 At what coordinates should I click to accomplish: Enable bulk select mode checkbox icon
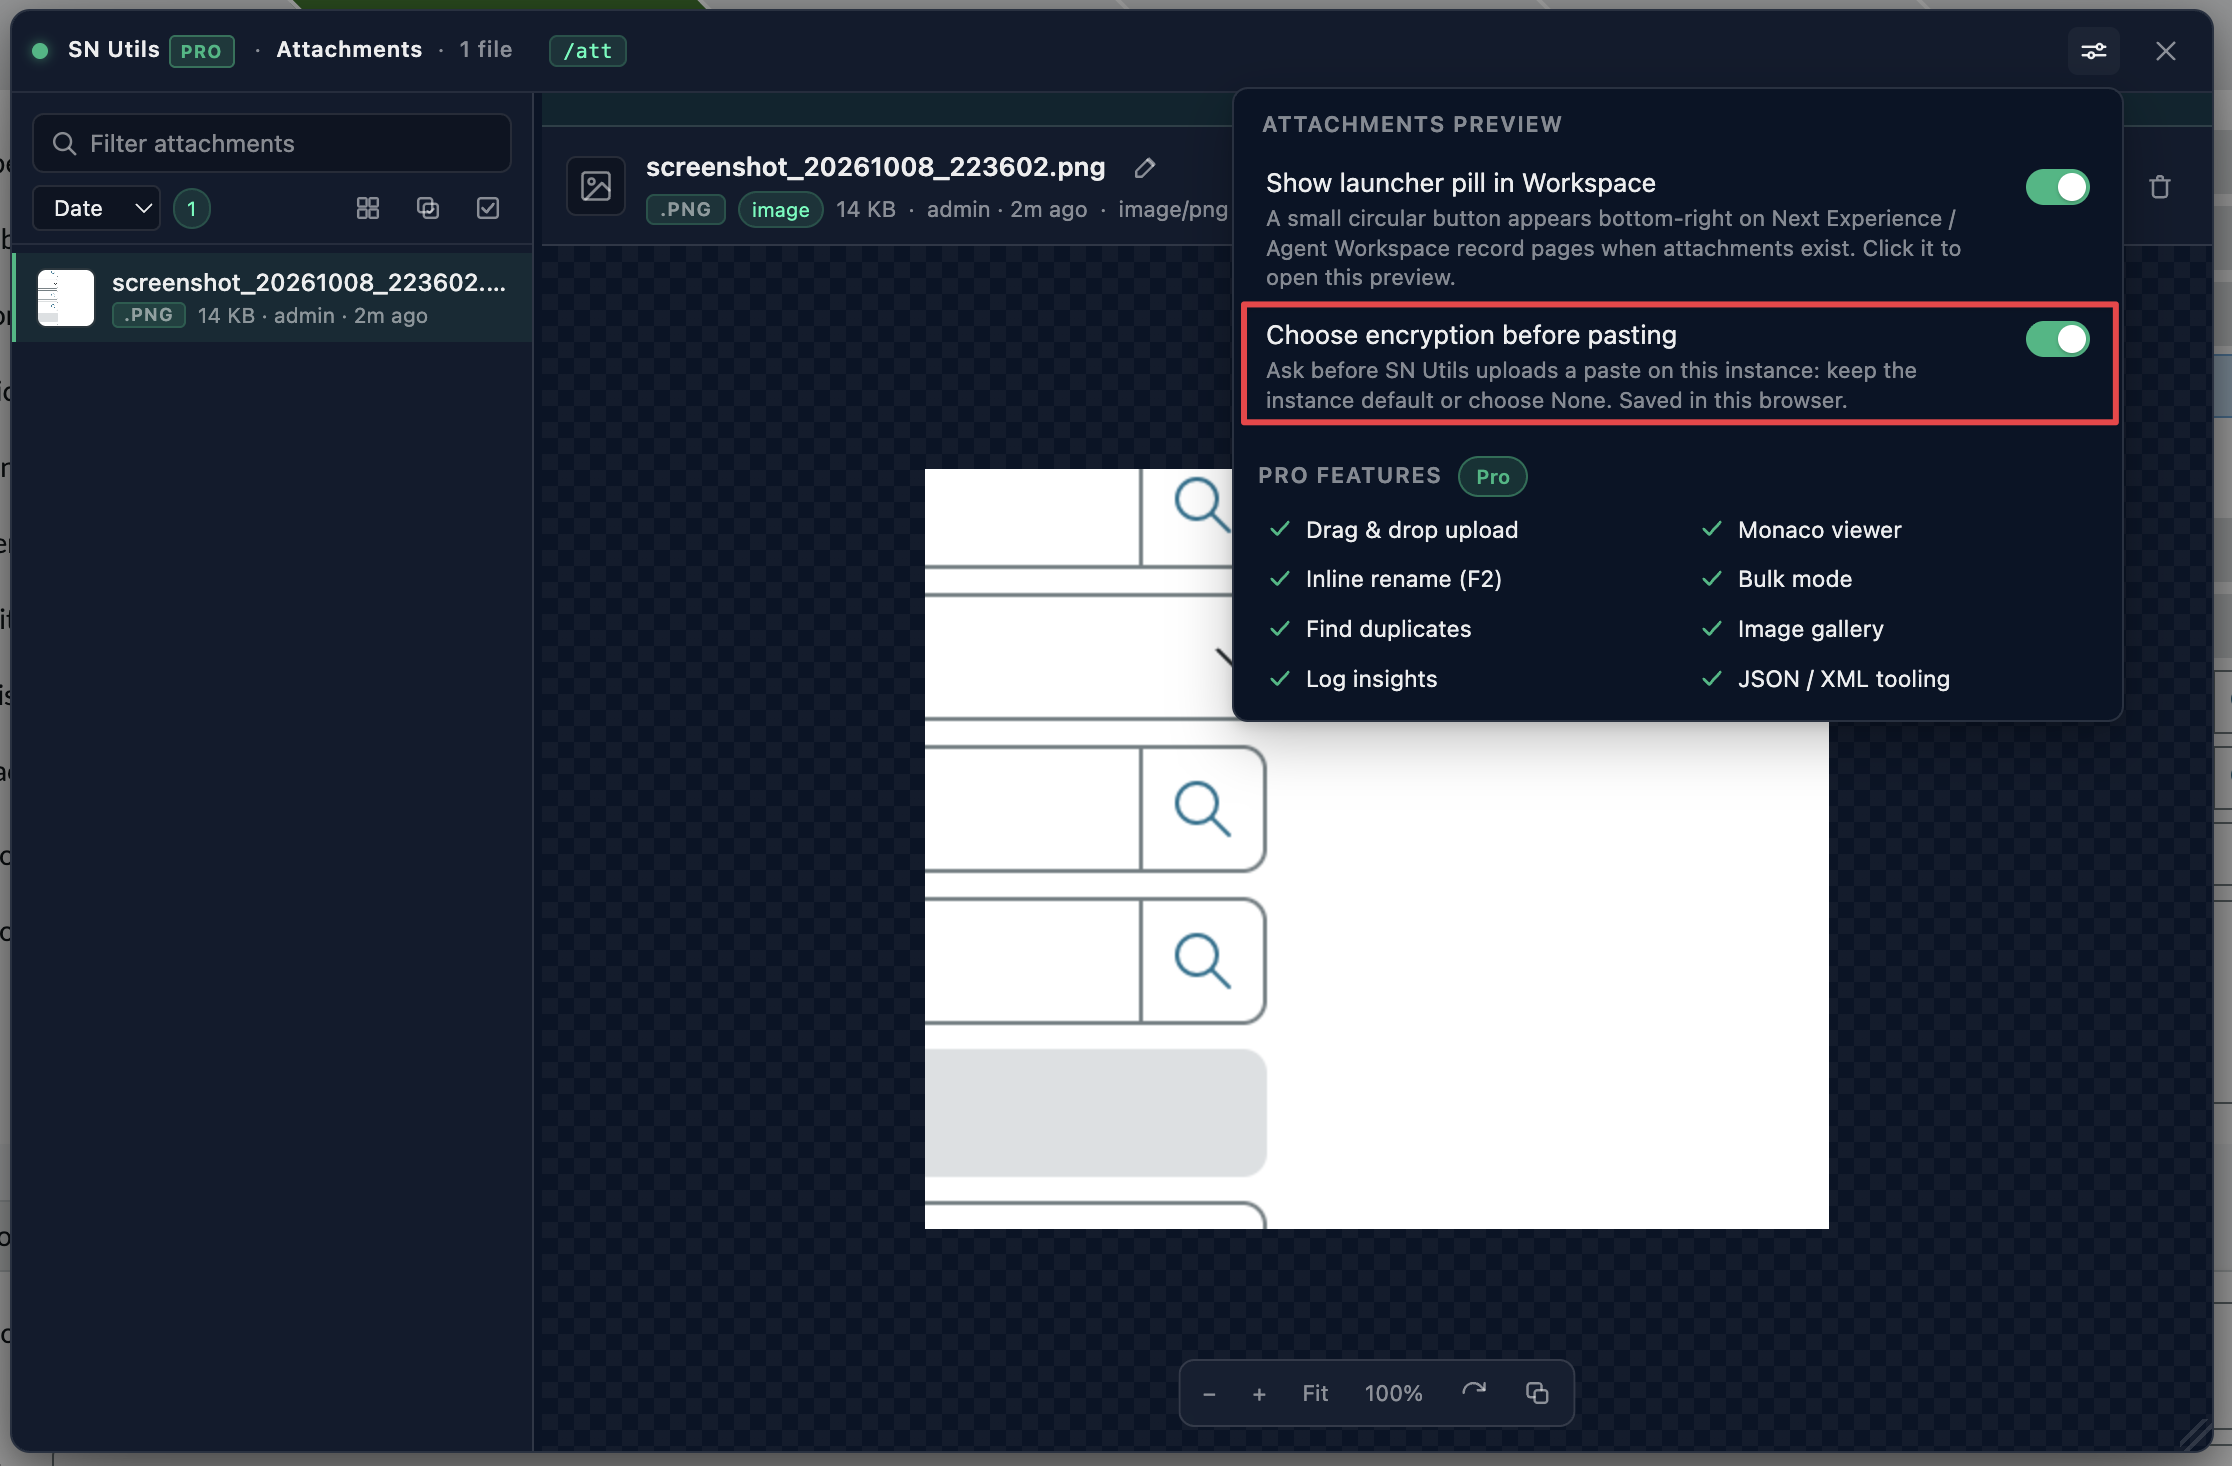point(488,208)
